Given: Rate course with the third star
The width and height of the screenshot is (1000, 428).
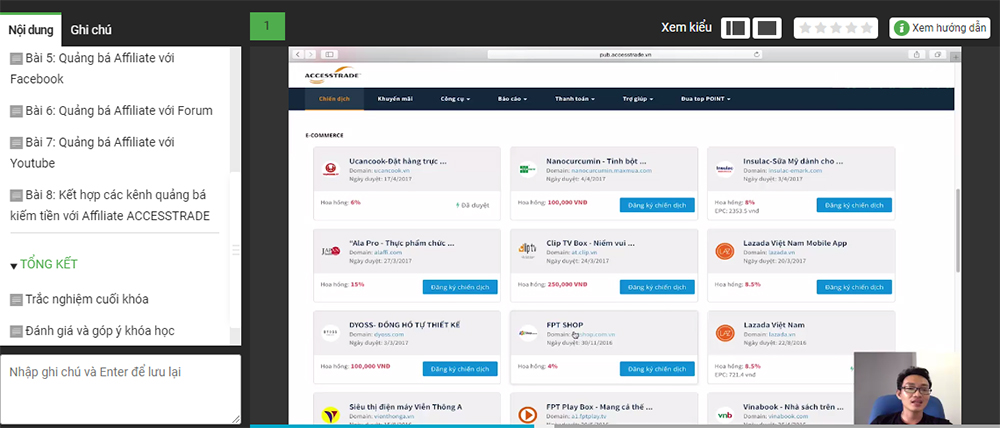Looking at the screenshot, I should click(835, 28).
